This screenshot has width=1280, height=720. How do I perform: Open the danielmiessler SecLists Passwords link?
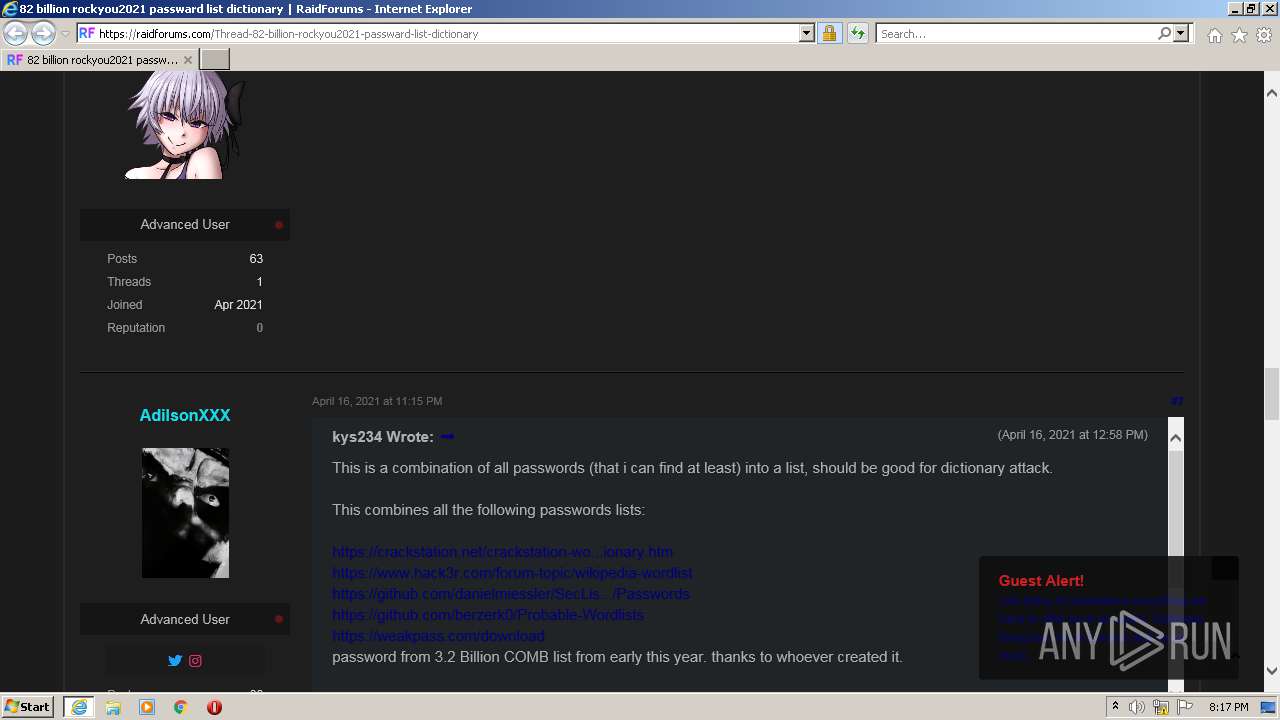coord(511,594)
